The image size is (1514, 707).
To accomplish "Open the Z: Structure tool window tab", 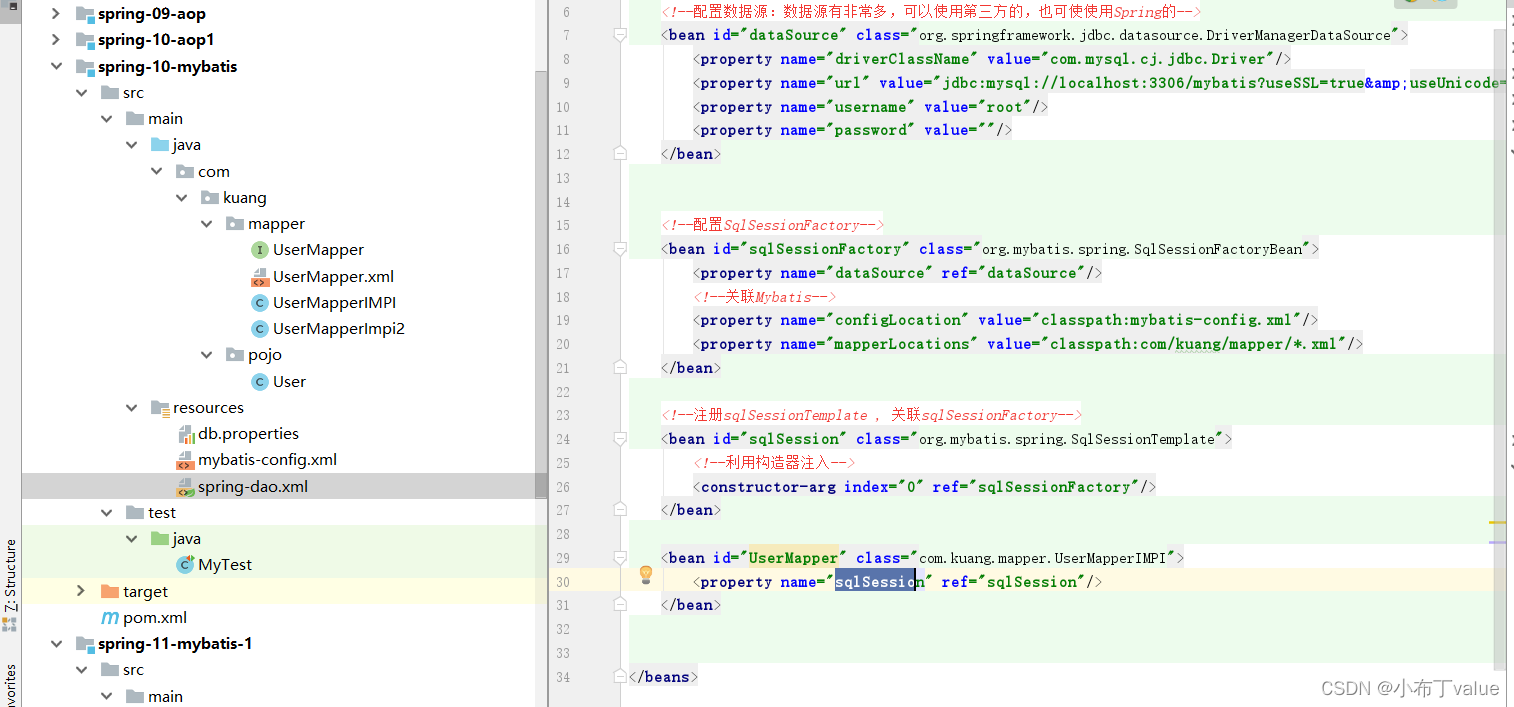I will (x=10, y=575).
